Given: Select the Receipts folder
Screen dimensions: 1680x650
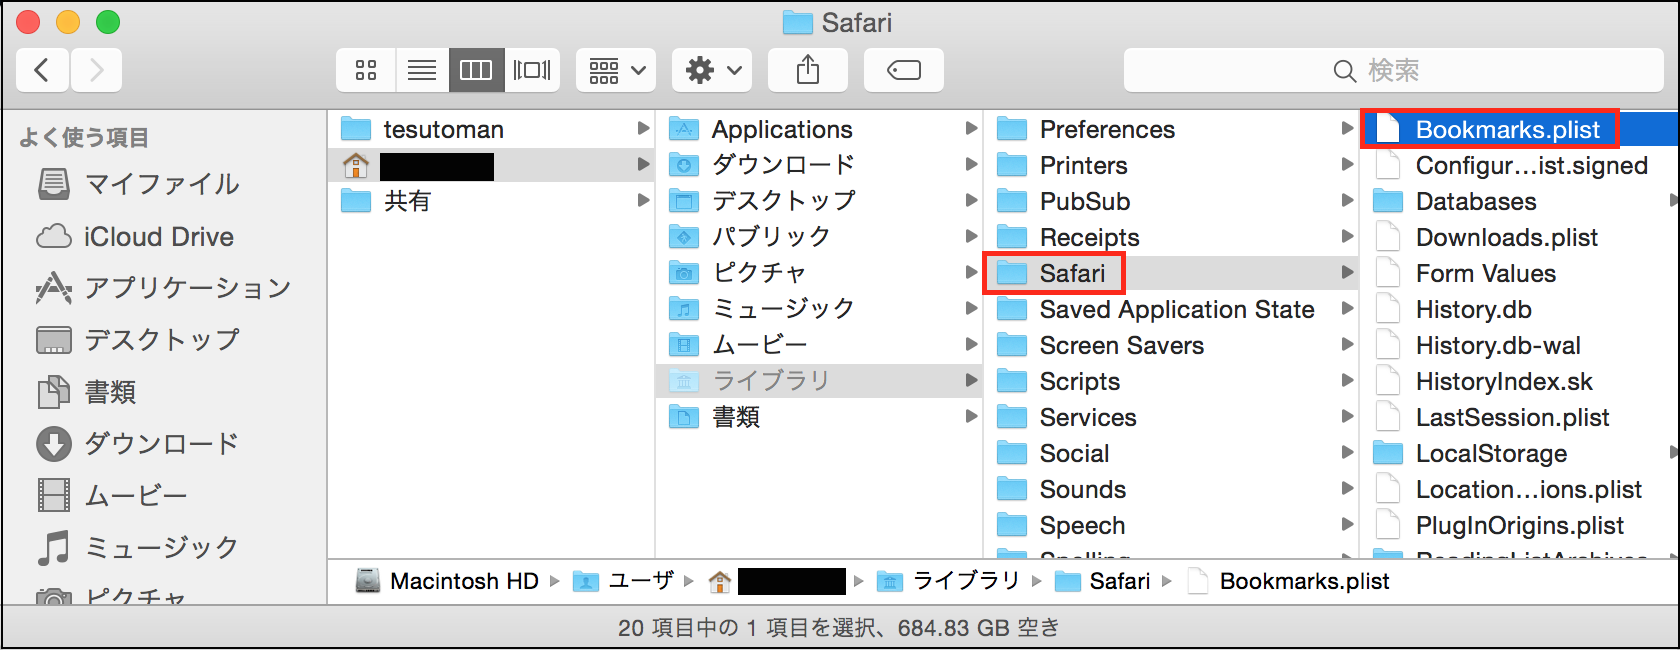Looking at the screenshot, I should [1172, 237].
